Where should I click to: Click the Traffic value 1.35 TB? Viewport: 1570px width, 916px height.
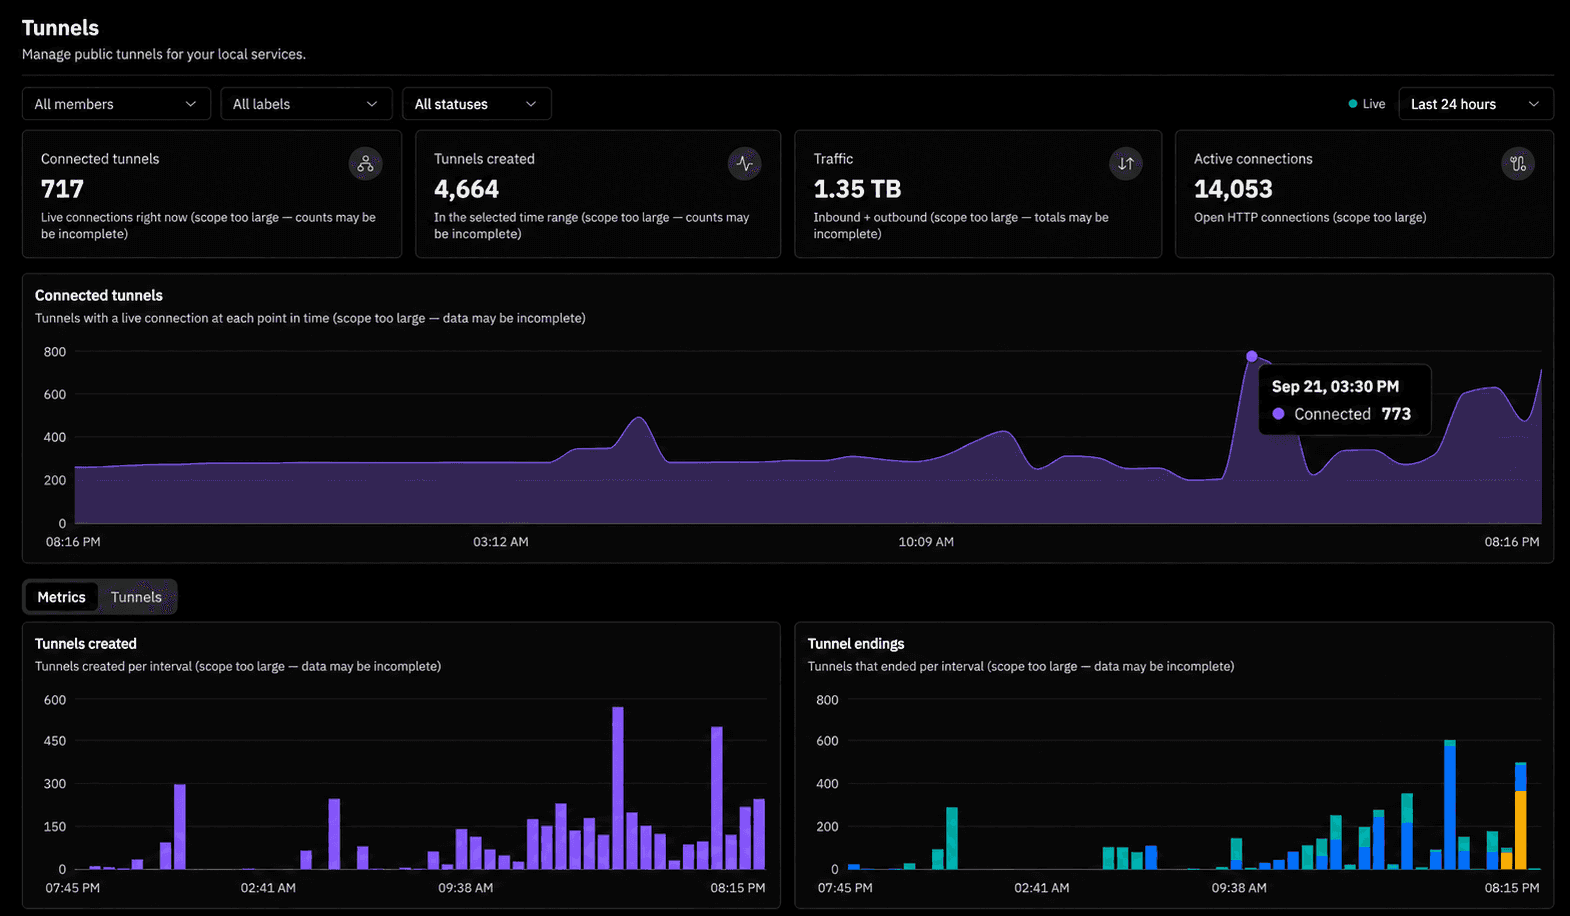pos(857,189)
